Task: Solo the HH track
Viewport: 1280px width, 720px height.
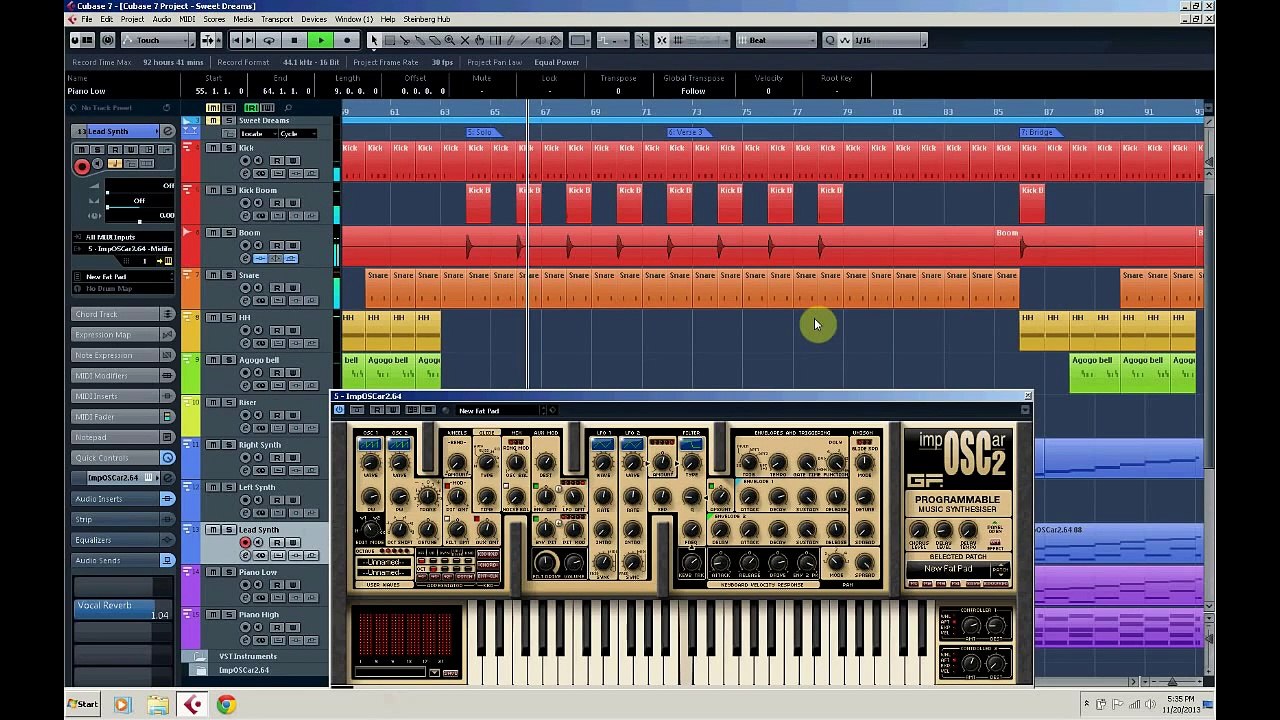Action: pos(228,317)
